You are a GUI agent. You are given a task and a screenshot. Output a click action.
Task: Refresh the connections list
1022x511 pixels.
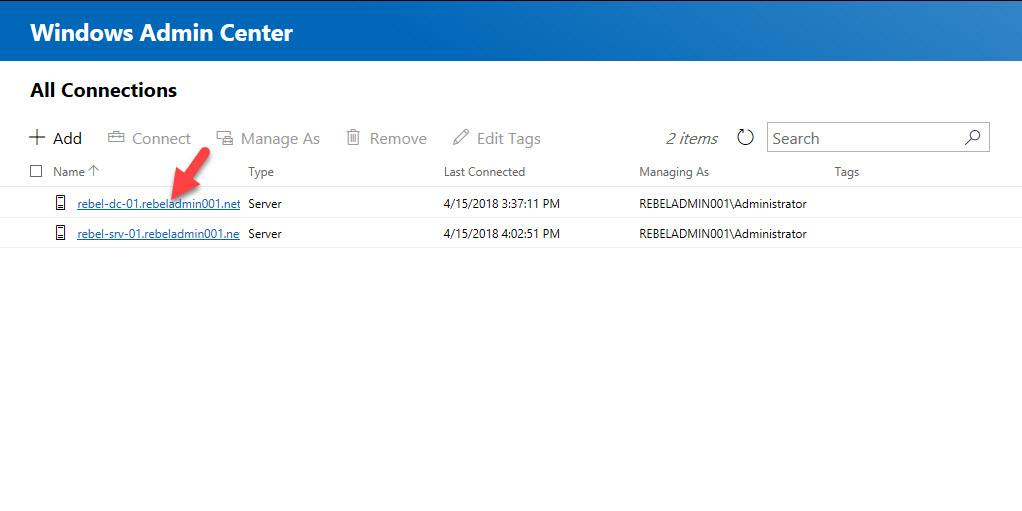pos(745,138)
